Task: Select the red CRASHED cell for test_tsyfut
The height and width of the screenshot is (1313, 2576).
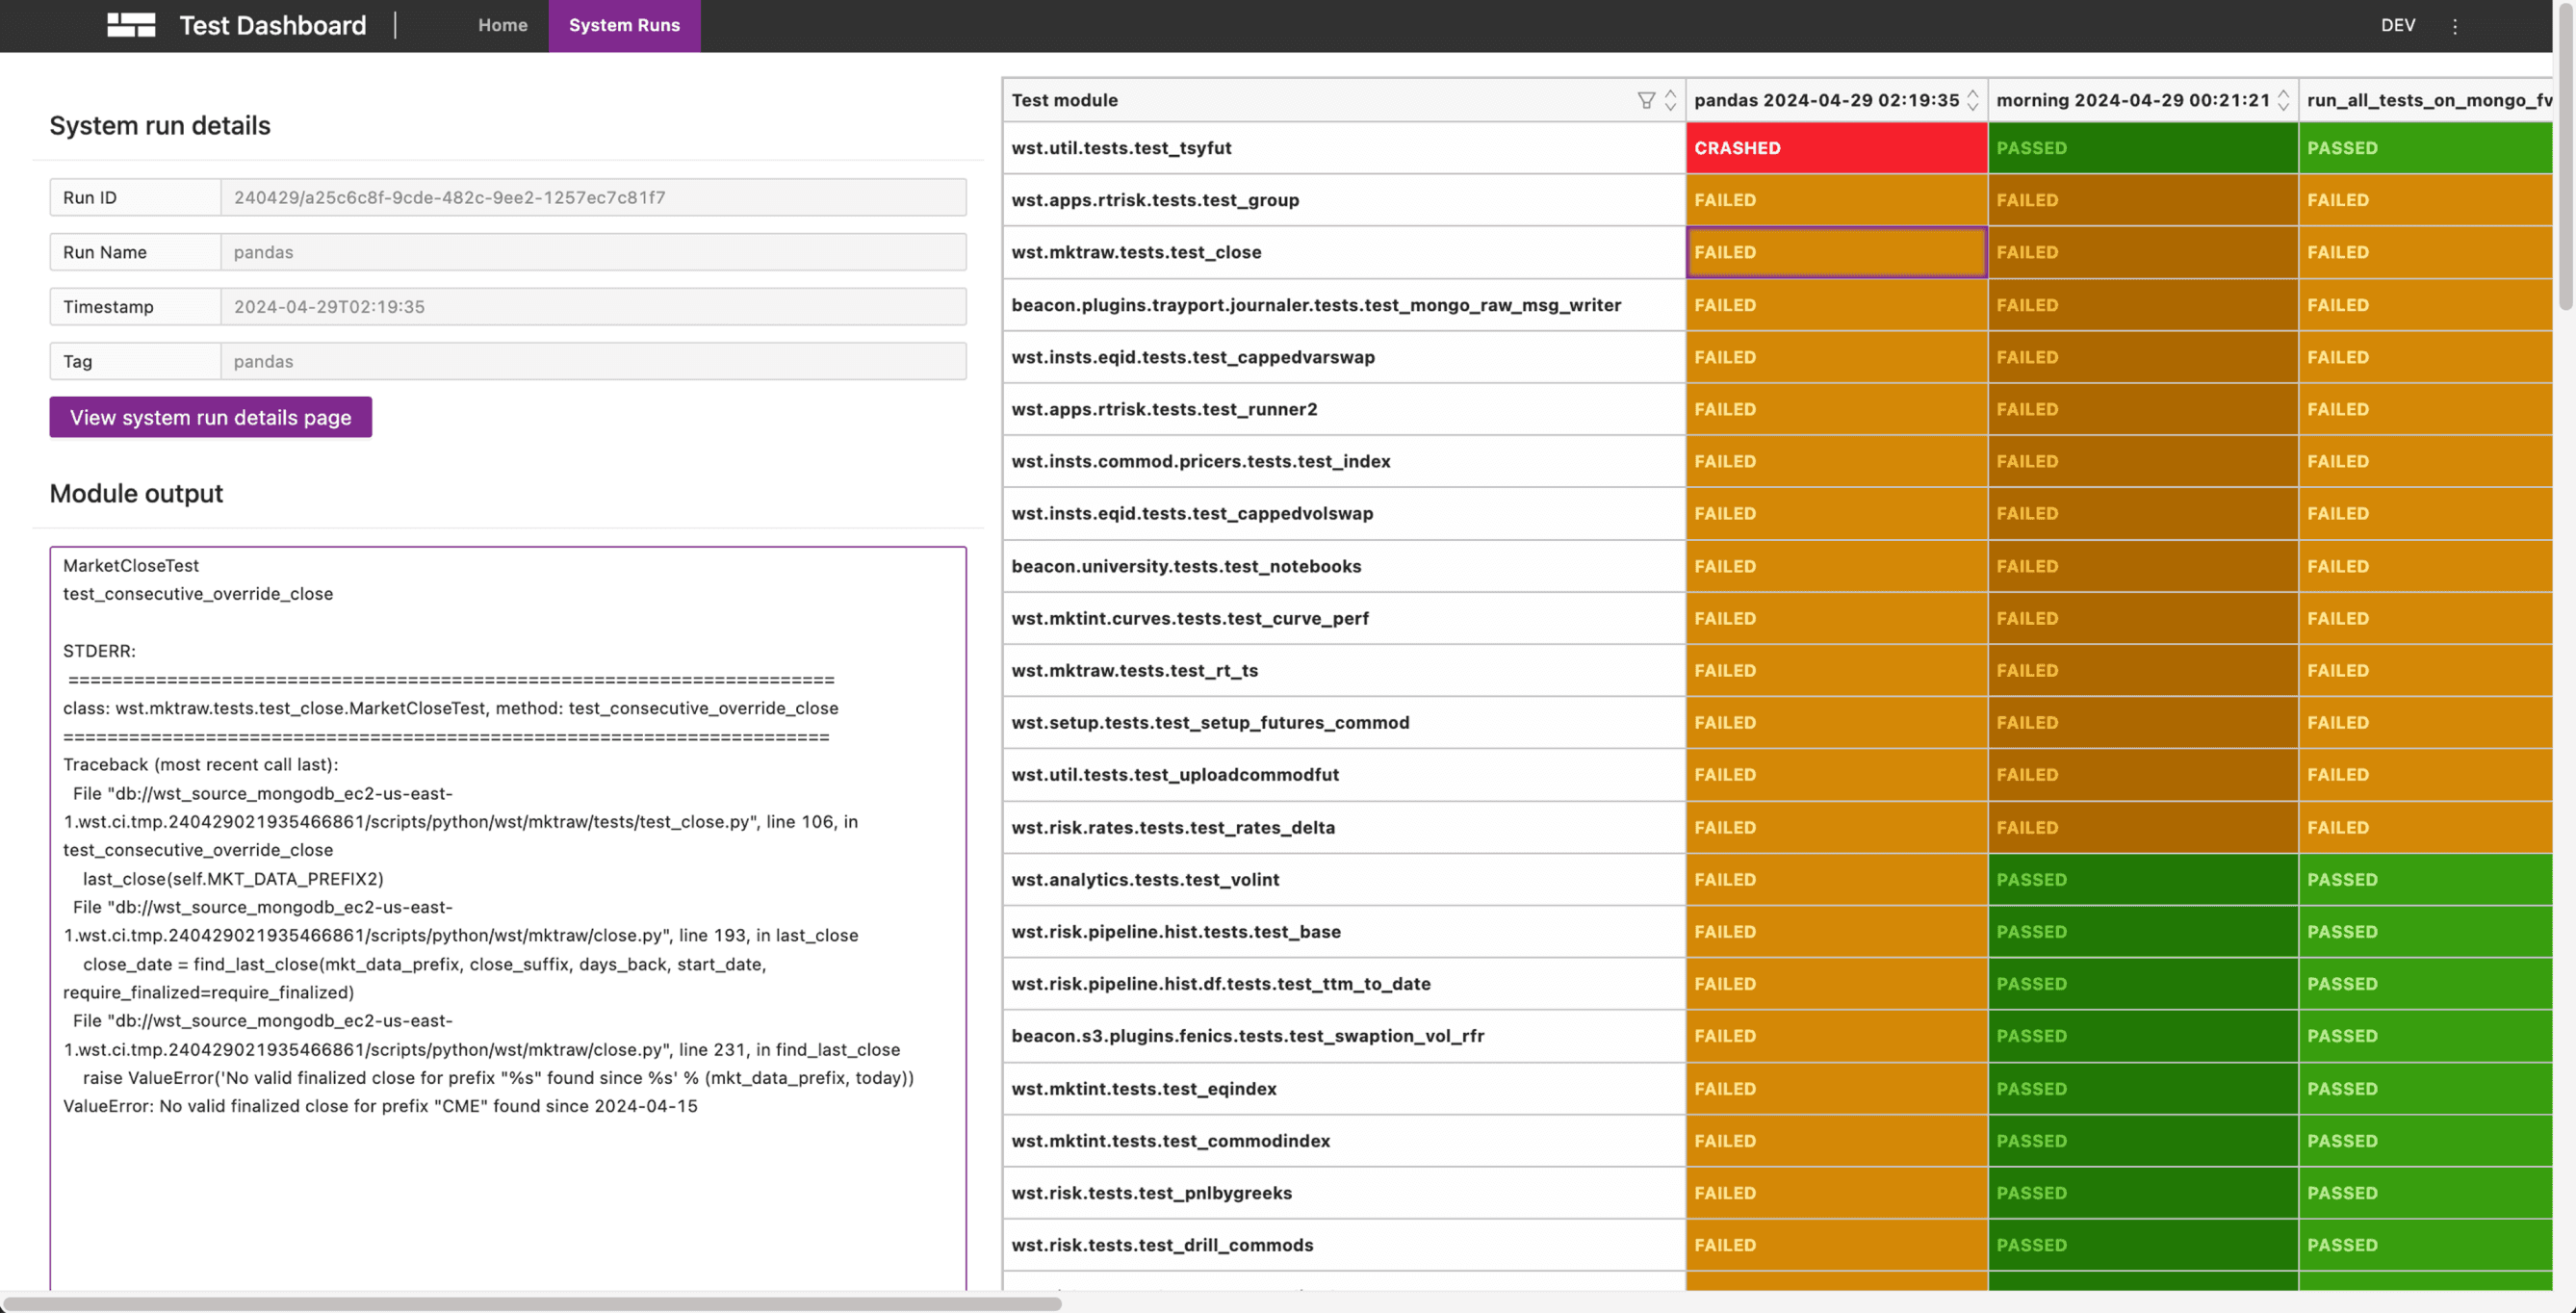Action: point(1835,148)
